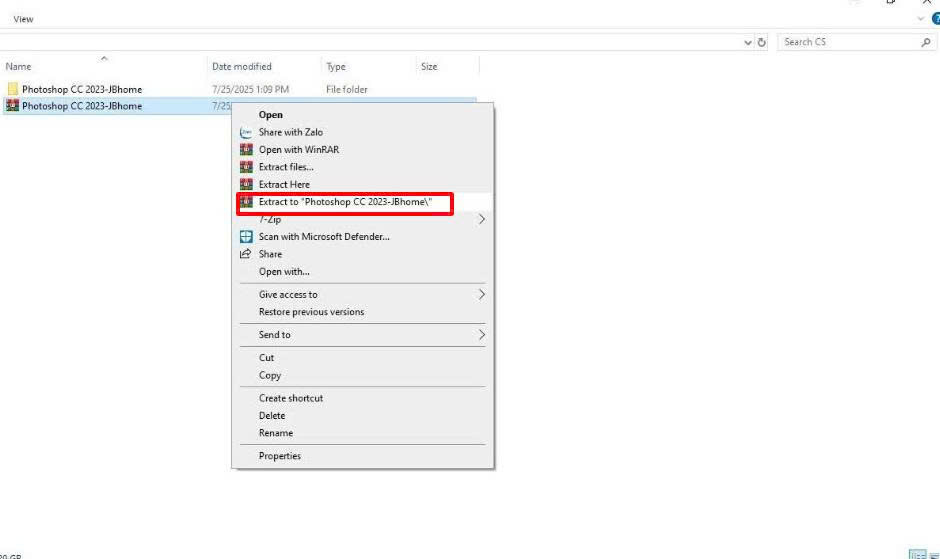This screenshot has width=940, height=559.
Task: Click the RAR archive icon of Photoshop CC 2023-JBhome
Action: [13, 106]
